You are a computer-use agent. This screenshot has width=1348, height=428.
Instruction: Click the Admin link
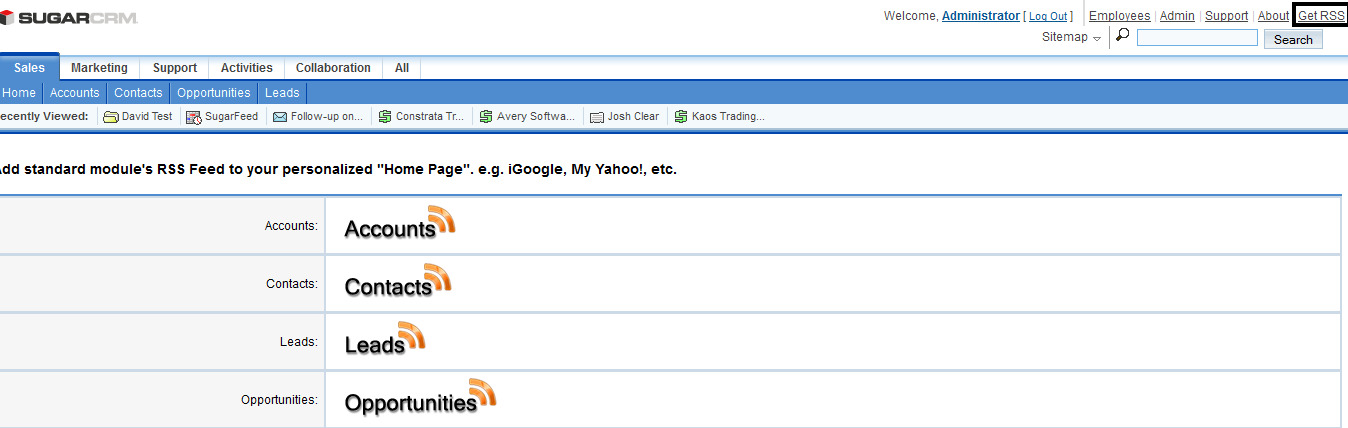(1177, 16)
